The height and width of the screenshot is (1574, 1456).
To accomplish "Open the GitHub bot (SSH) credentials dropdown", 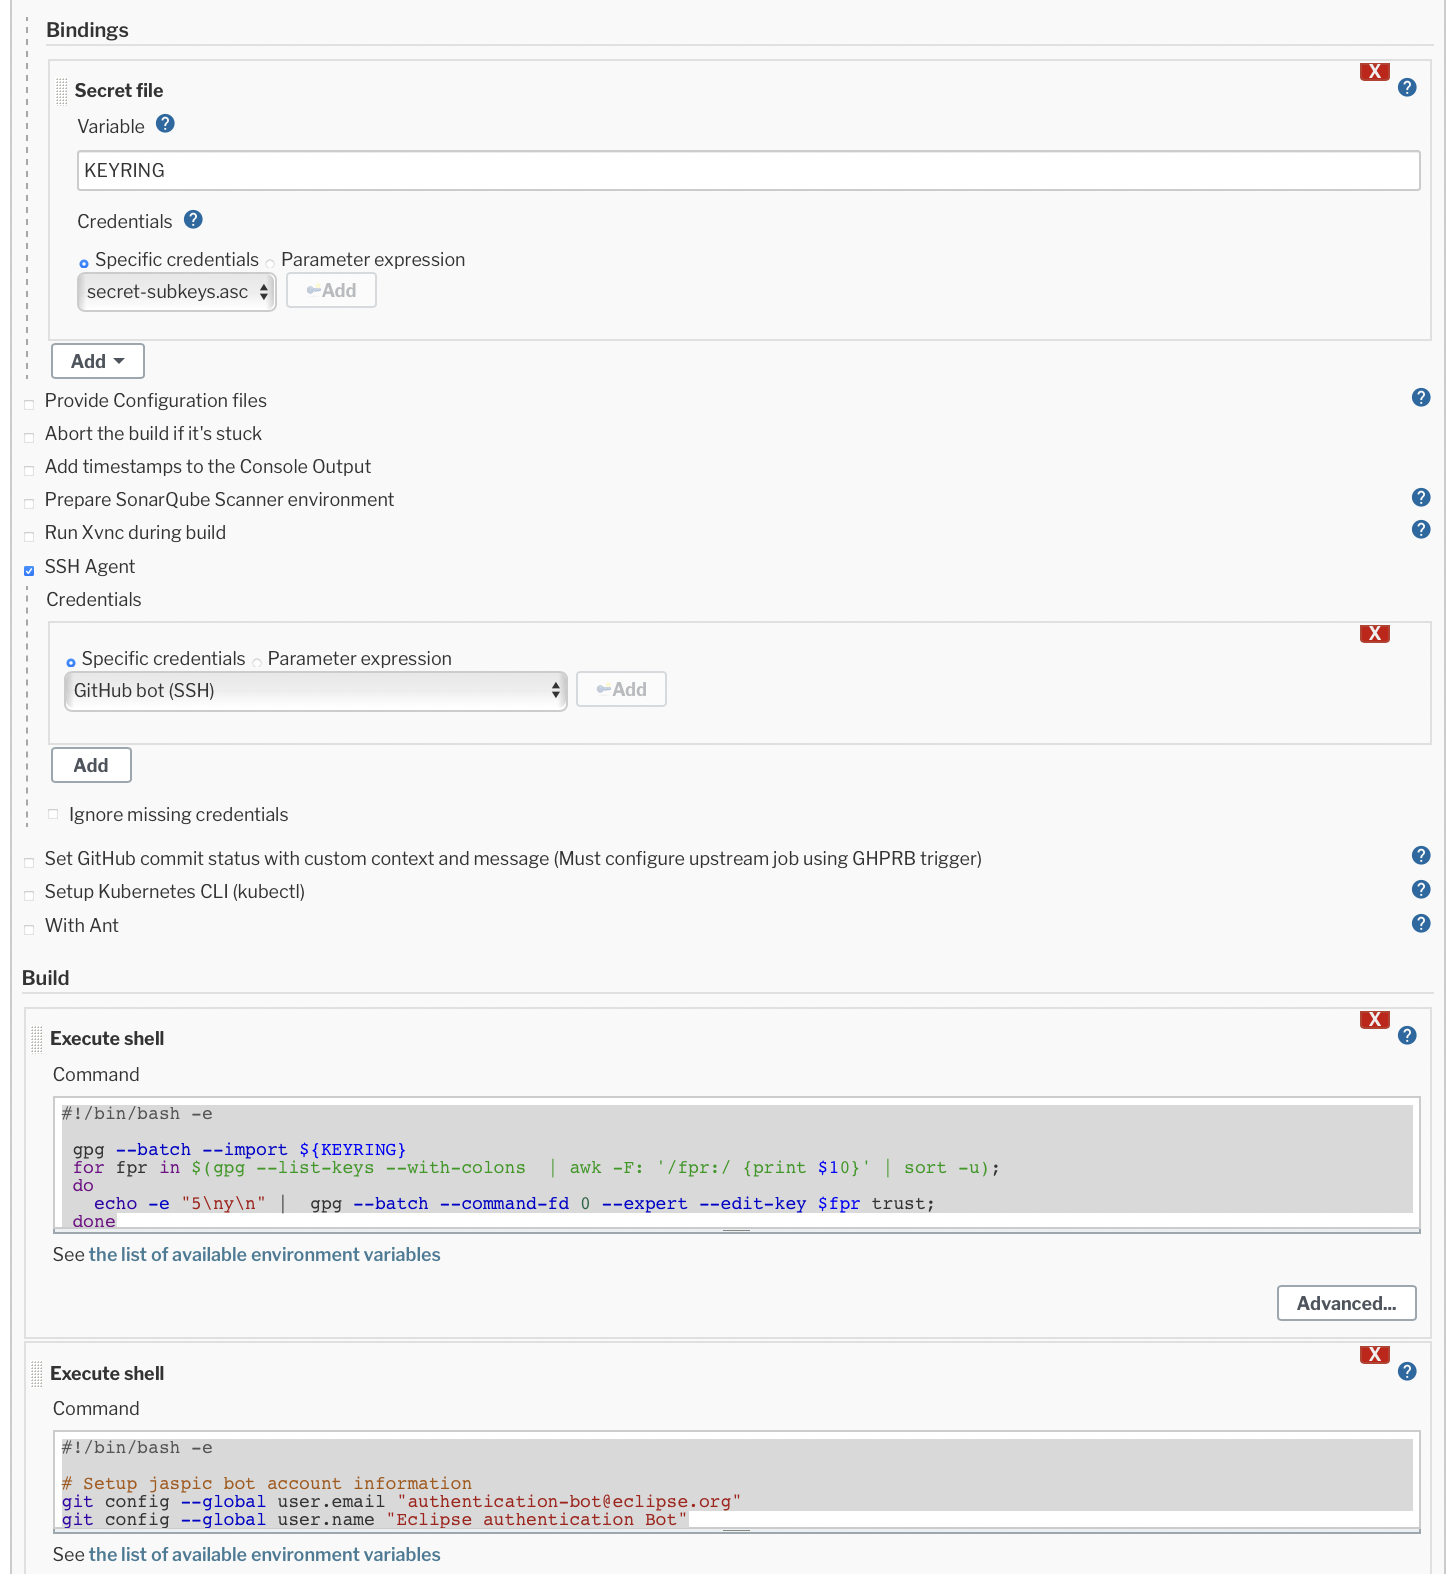I will coord(315,691).
